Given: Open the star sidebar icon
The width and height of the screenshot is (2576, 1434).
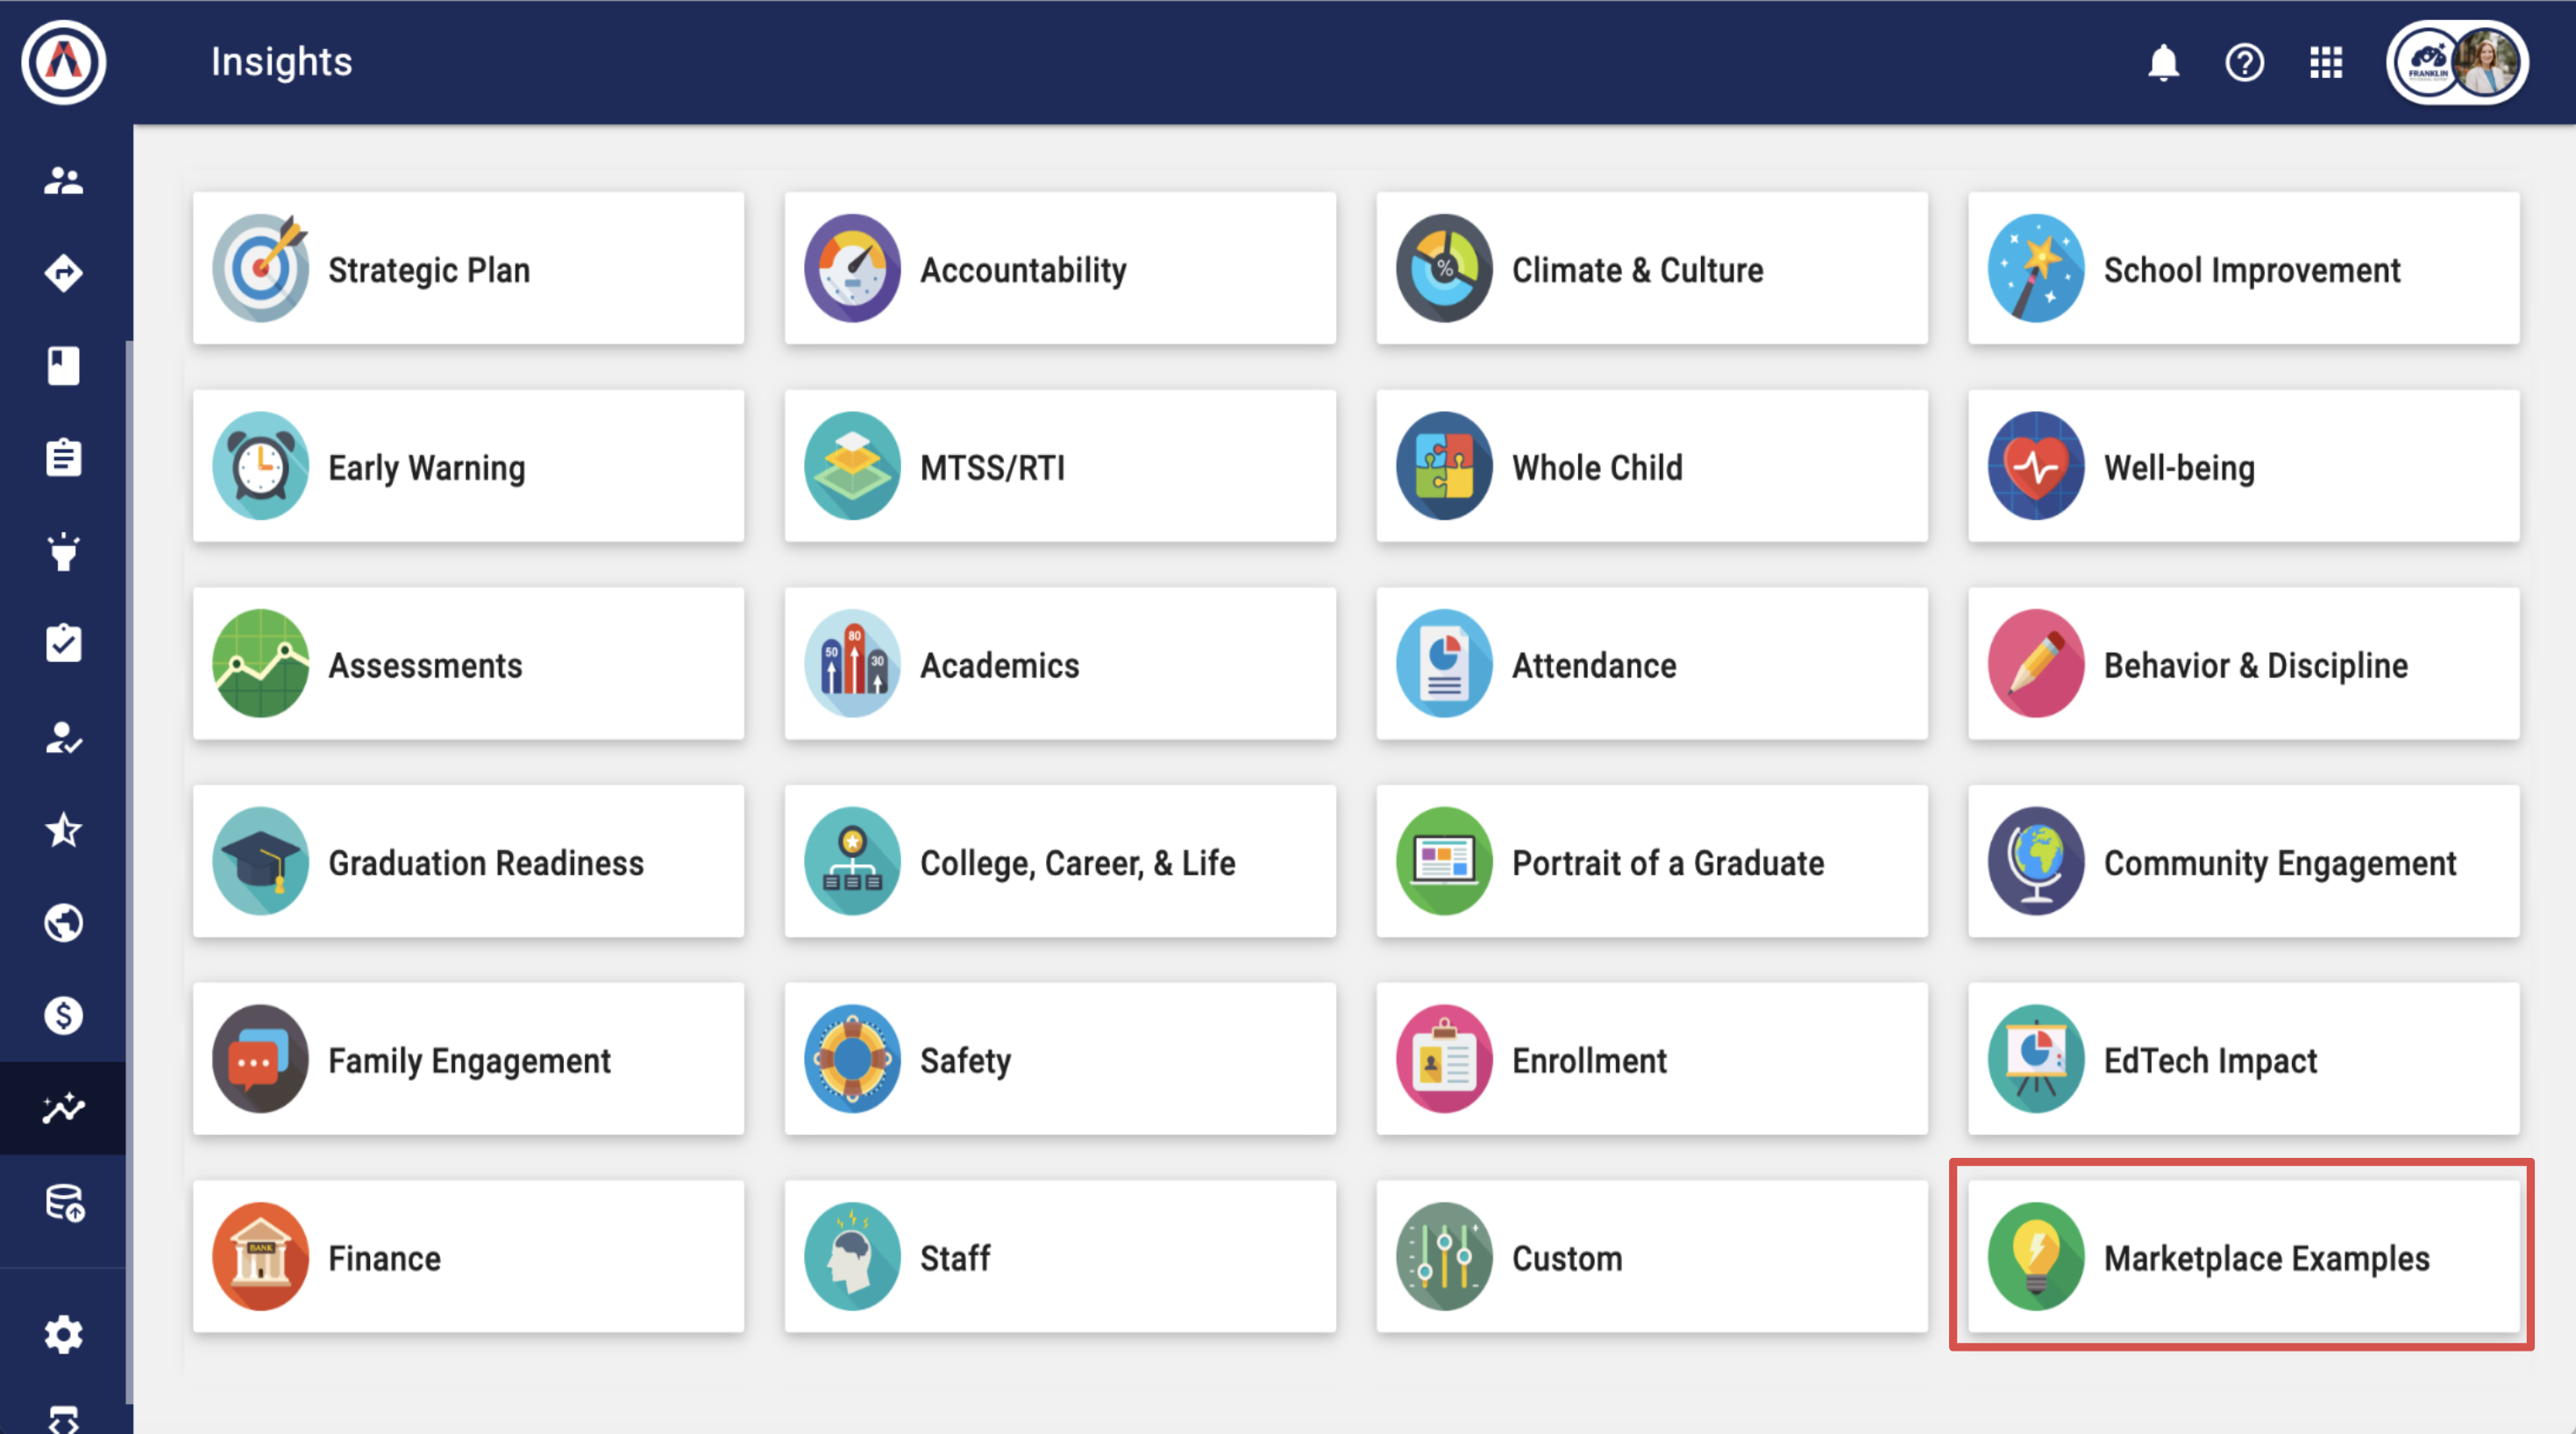Looking at the screenshot, I should click(64, 830).
